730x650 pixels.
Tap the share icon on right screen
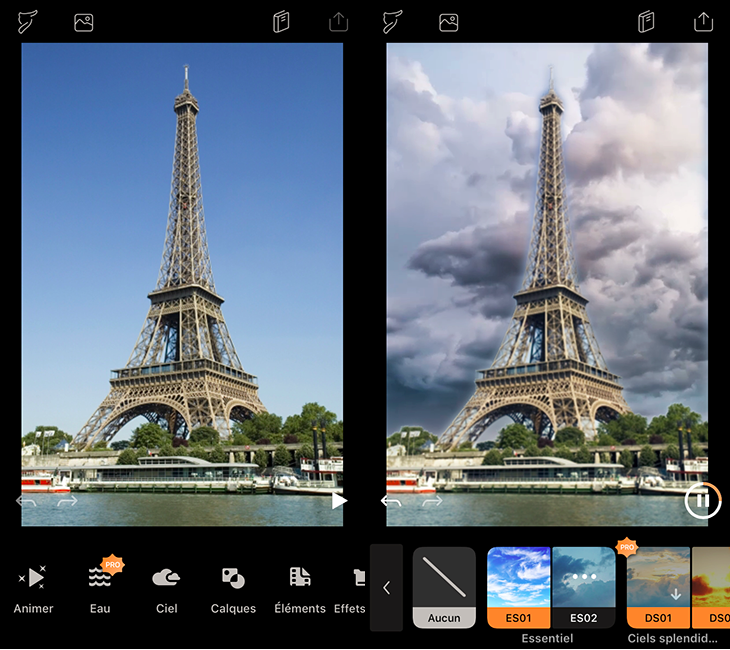point(703,22)
